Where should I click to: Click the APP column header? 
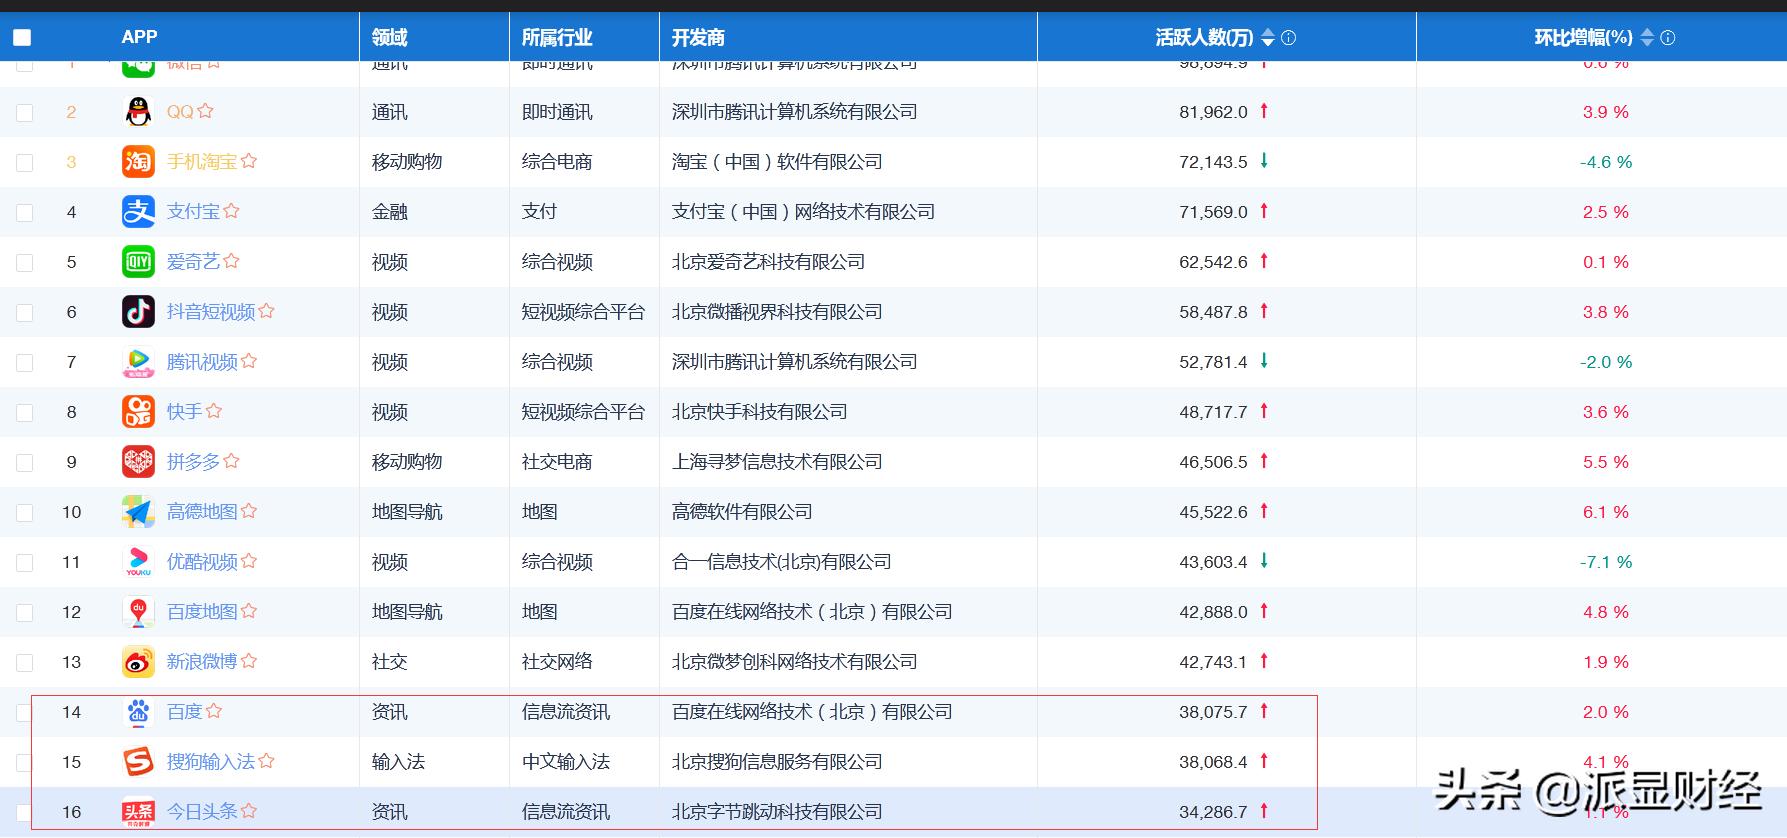click(x=139, y=37)
